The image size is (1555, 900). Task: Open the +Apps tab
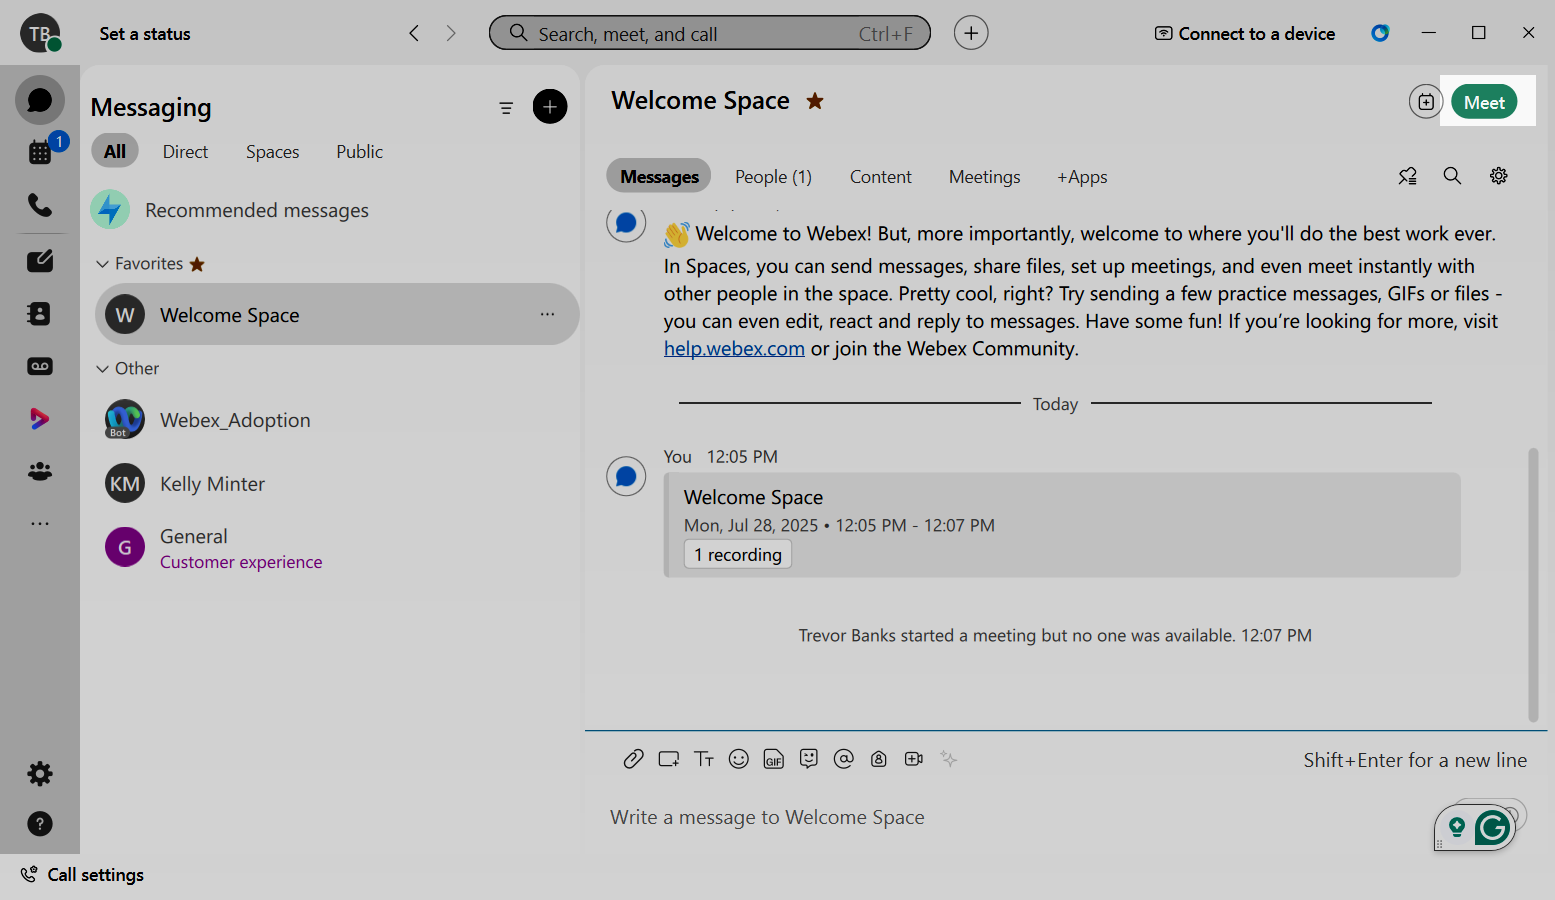tap(1082, 177)
